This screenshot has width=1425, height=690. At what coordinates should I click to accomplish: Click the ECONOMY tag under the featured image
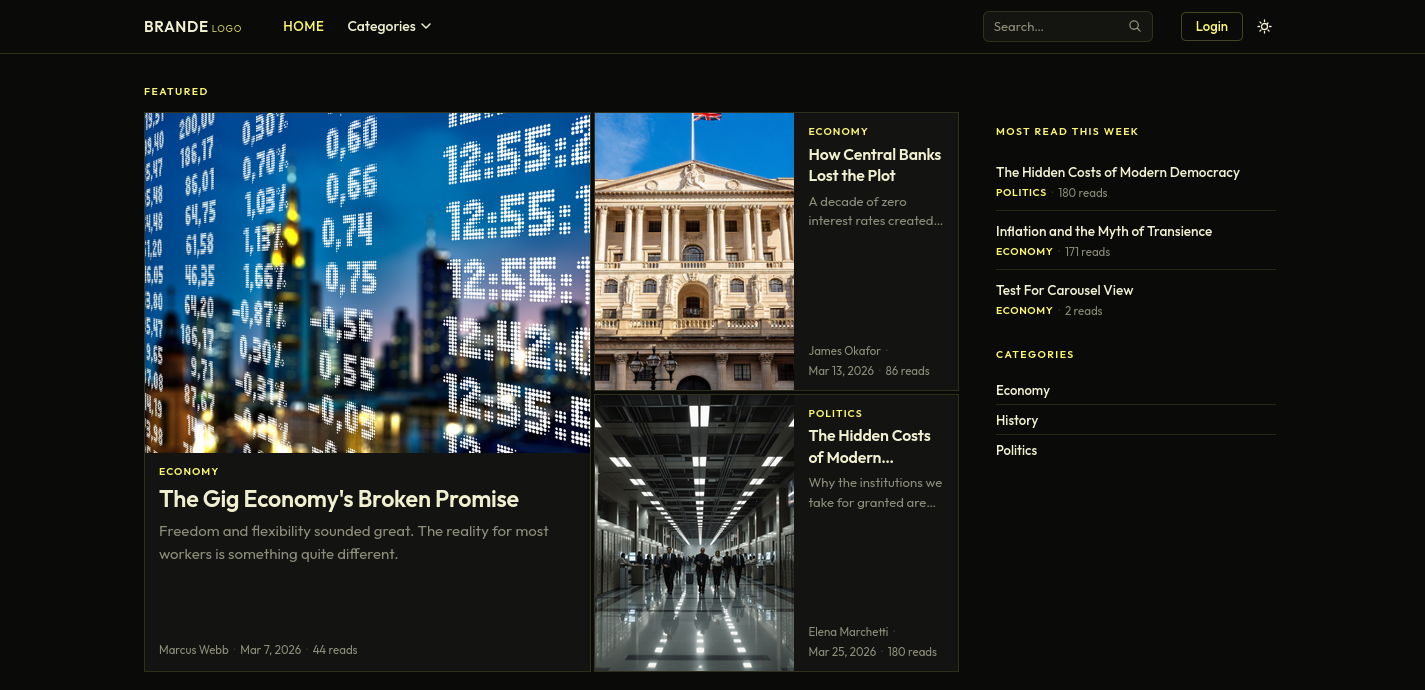click(188, 471)
